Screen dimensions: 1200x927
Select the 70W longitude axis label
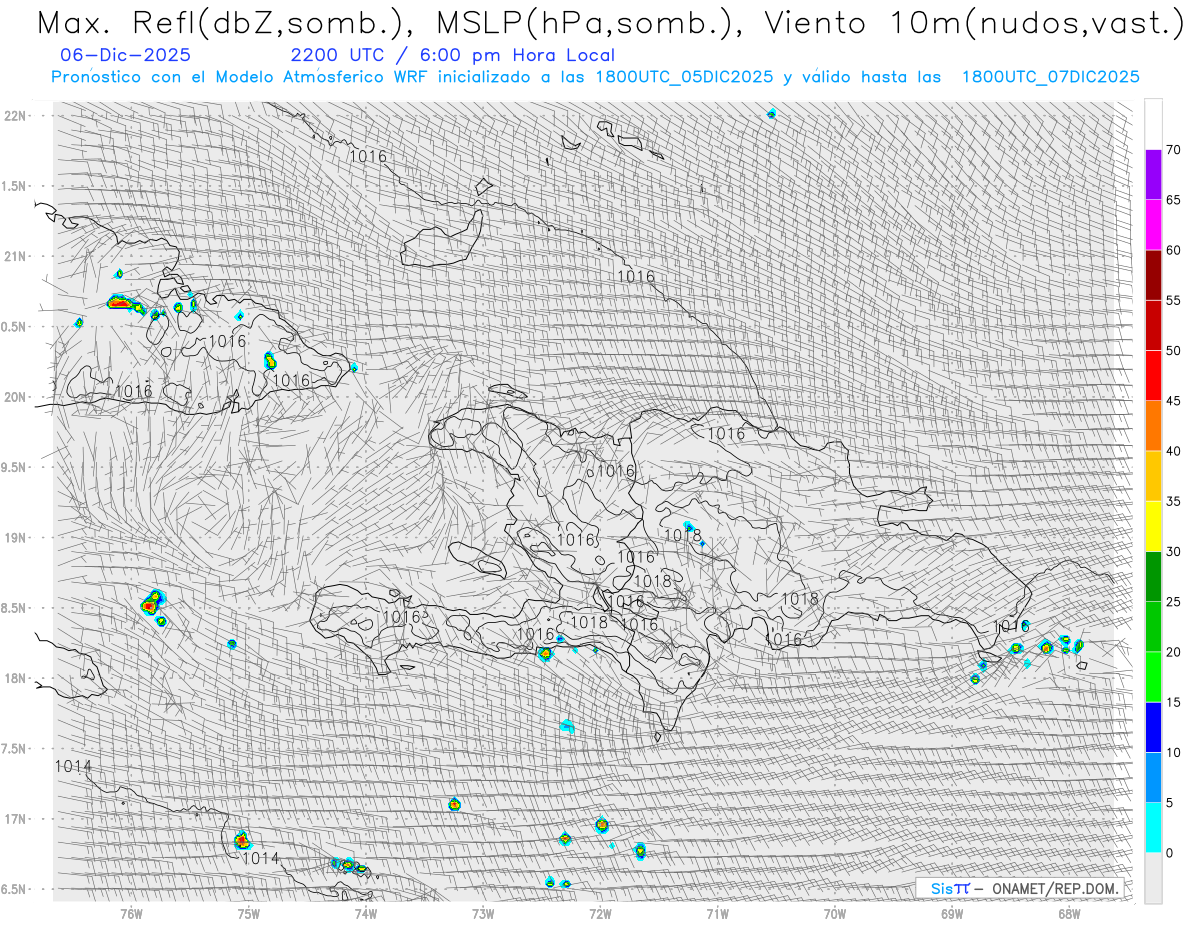tap(835, 913)
